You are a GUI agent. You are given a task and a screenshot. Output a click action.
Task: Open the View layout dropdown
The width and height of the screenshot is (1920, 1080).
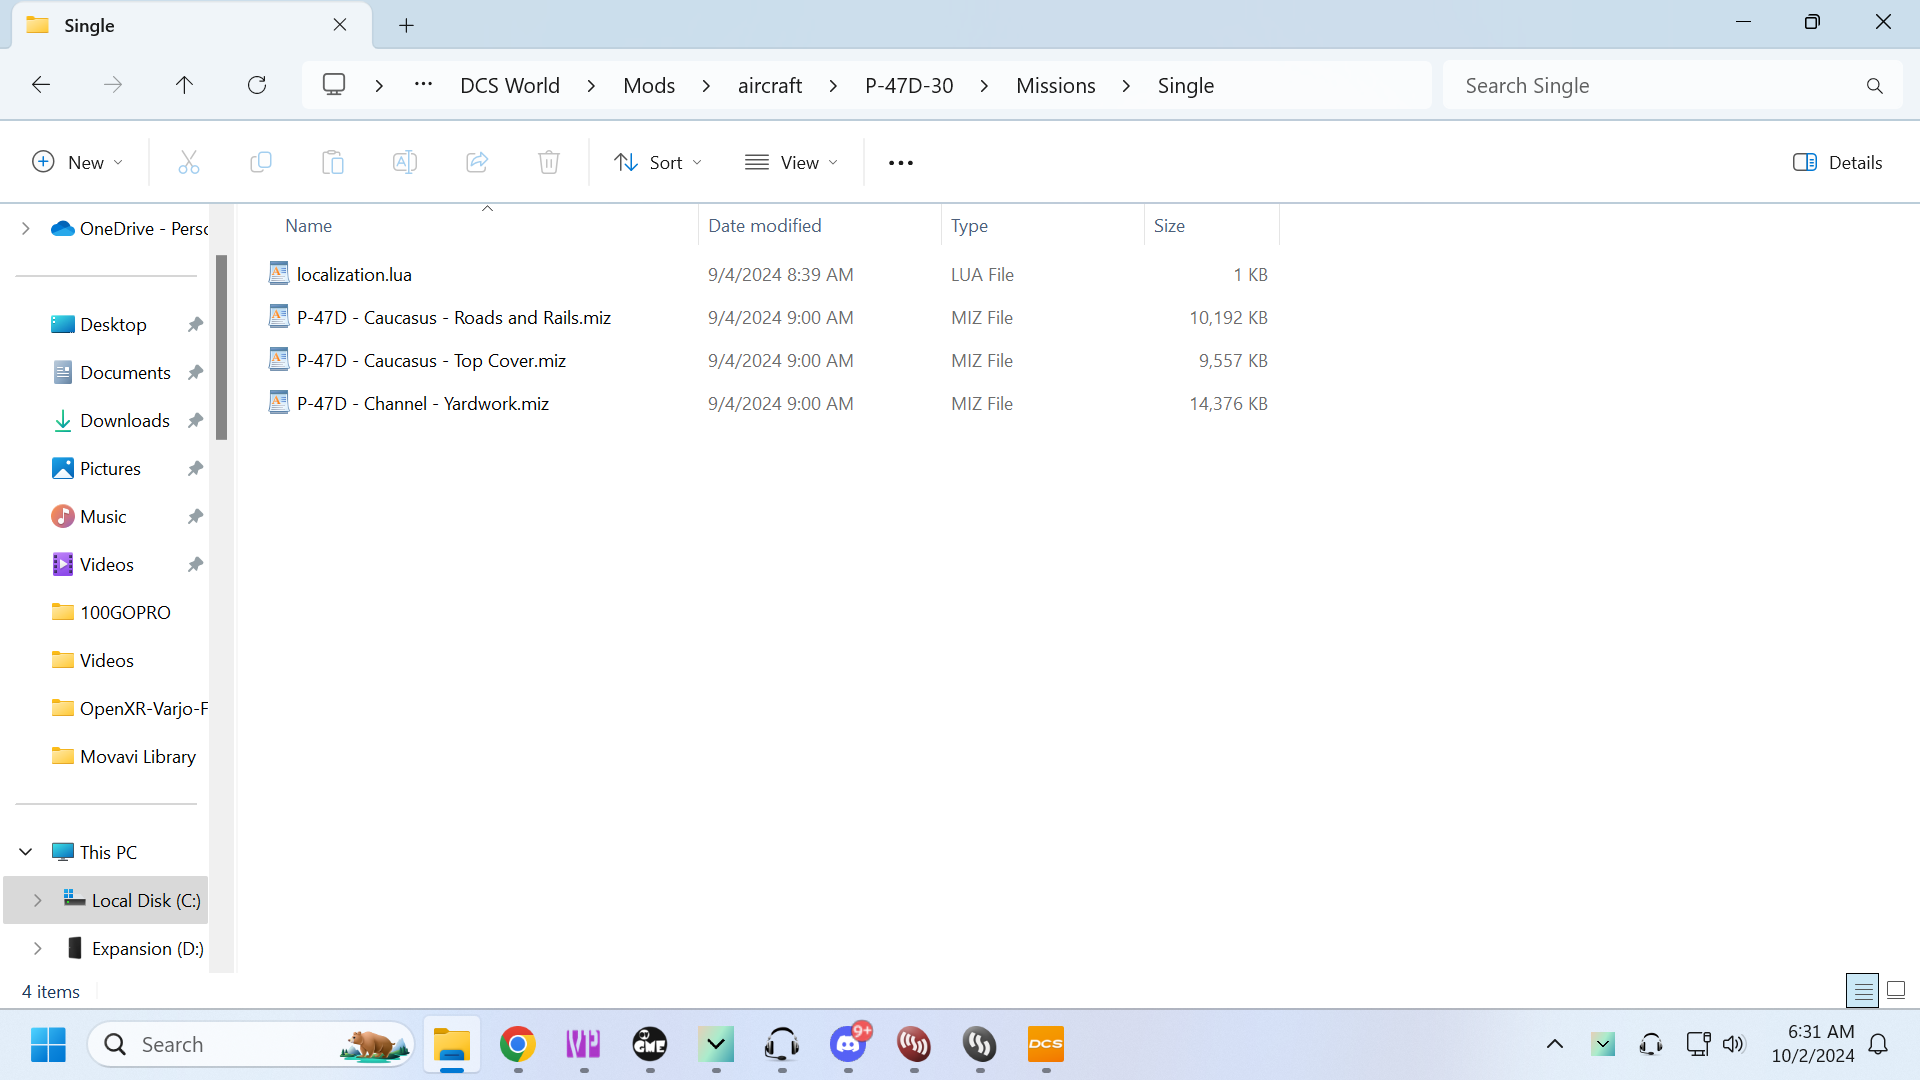[x=792, y=162]
